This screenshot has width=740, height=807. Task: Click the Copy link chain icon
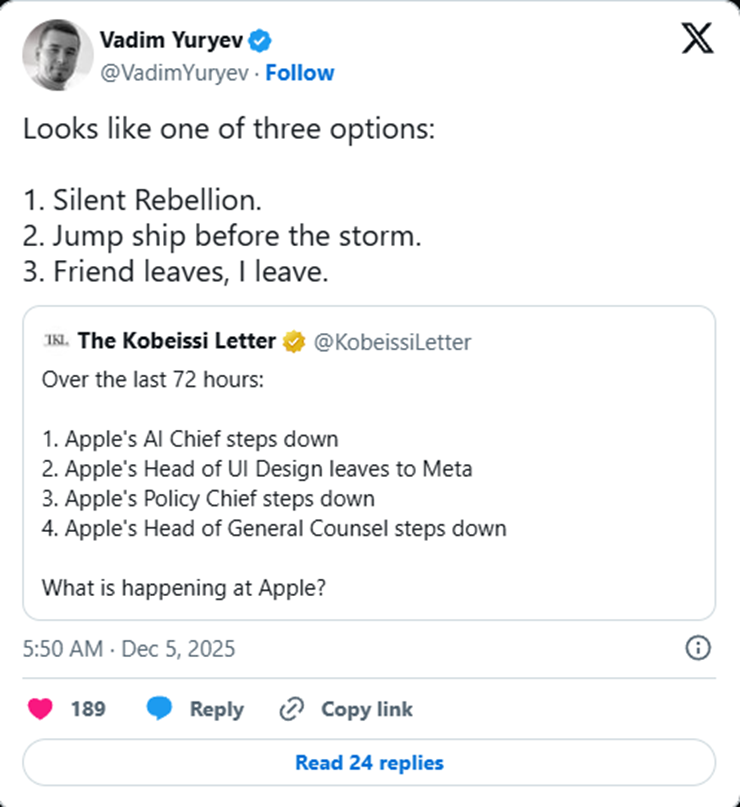[290, 709]
